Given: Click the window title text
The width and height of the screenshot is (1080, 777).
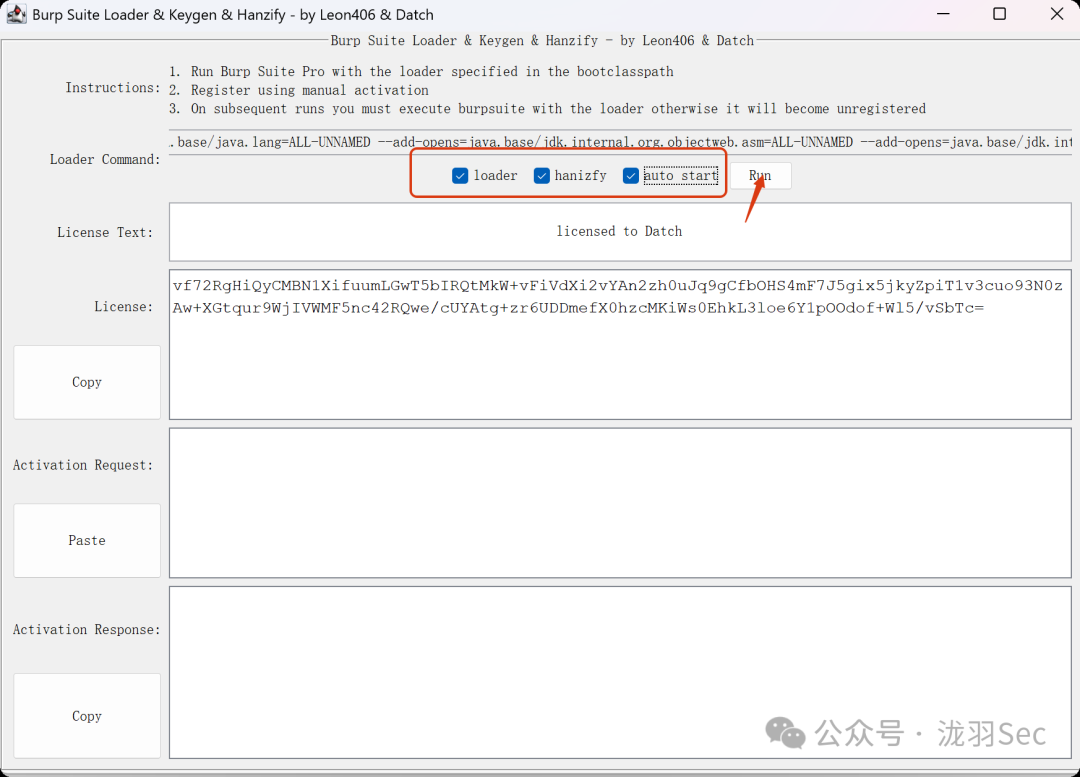Looking at the screenshot, I should (233, 15).
